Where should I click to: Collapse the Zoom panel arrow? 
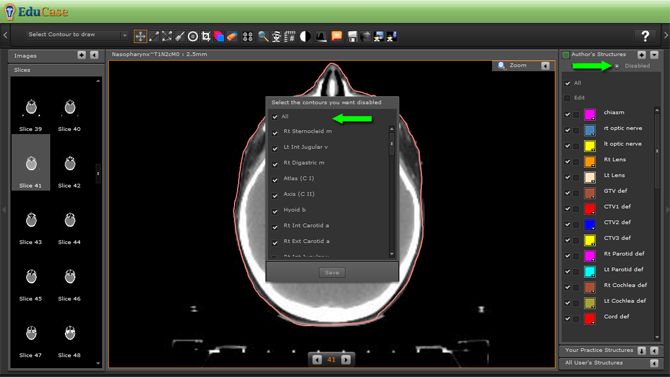(545, 65)
